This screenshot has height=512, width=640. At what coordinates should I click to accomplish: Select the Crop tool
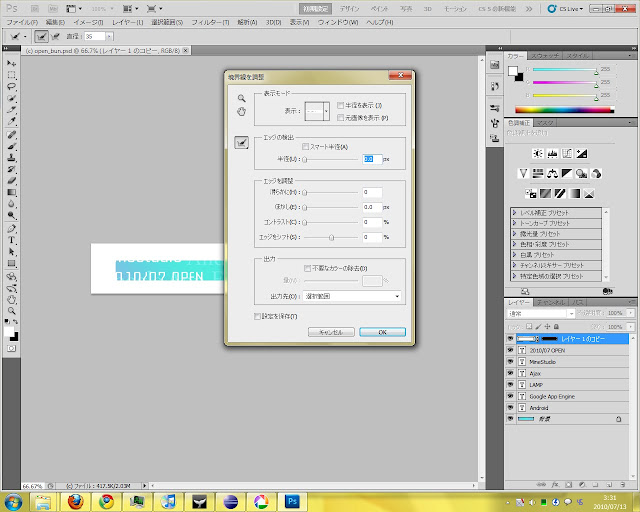[x=11, y=110]
